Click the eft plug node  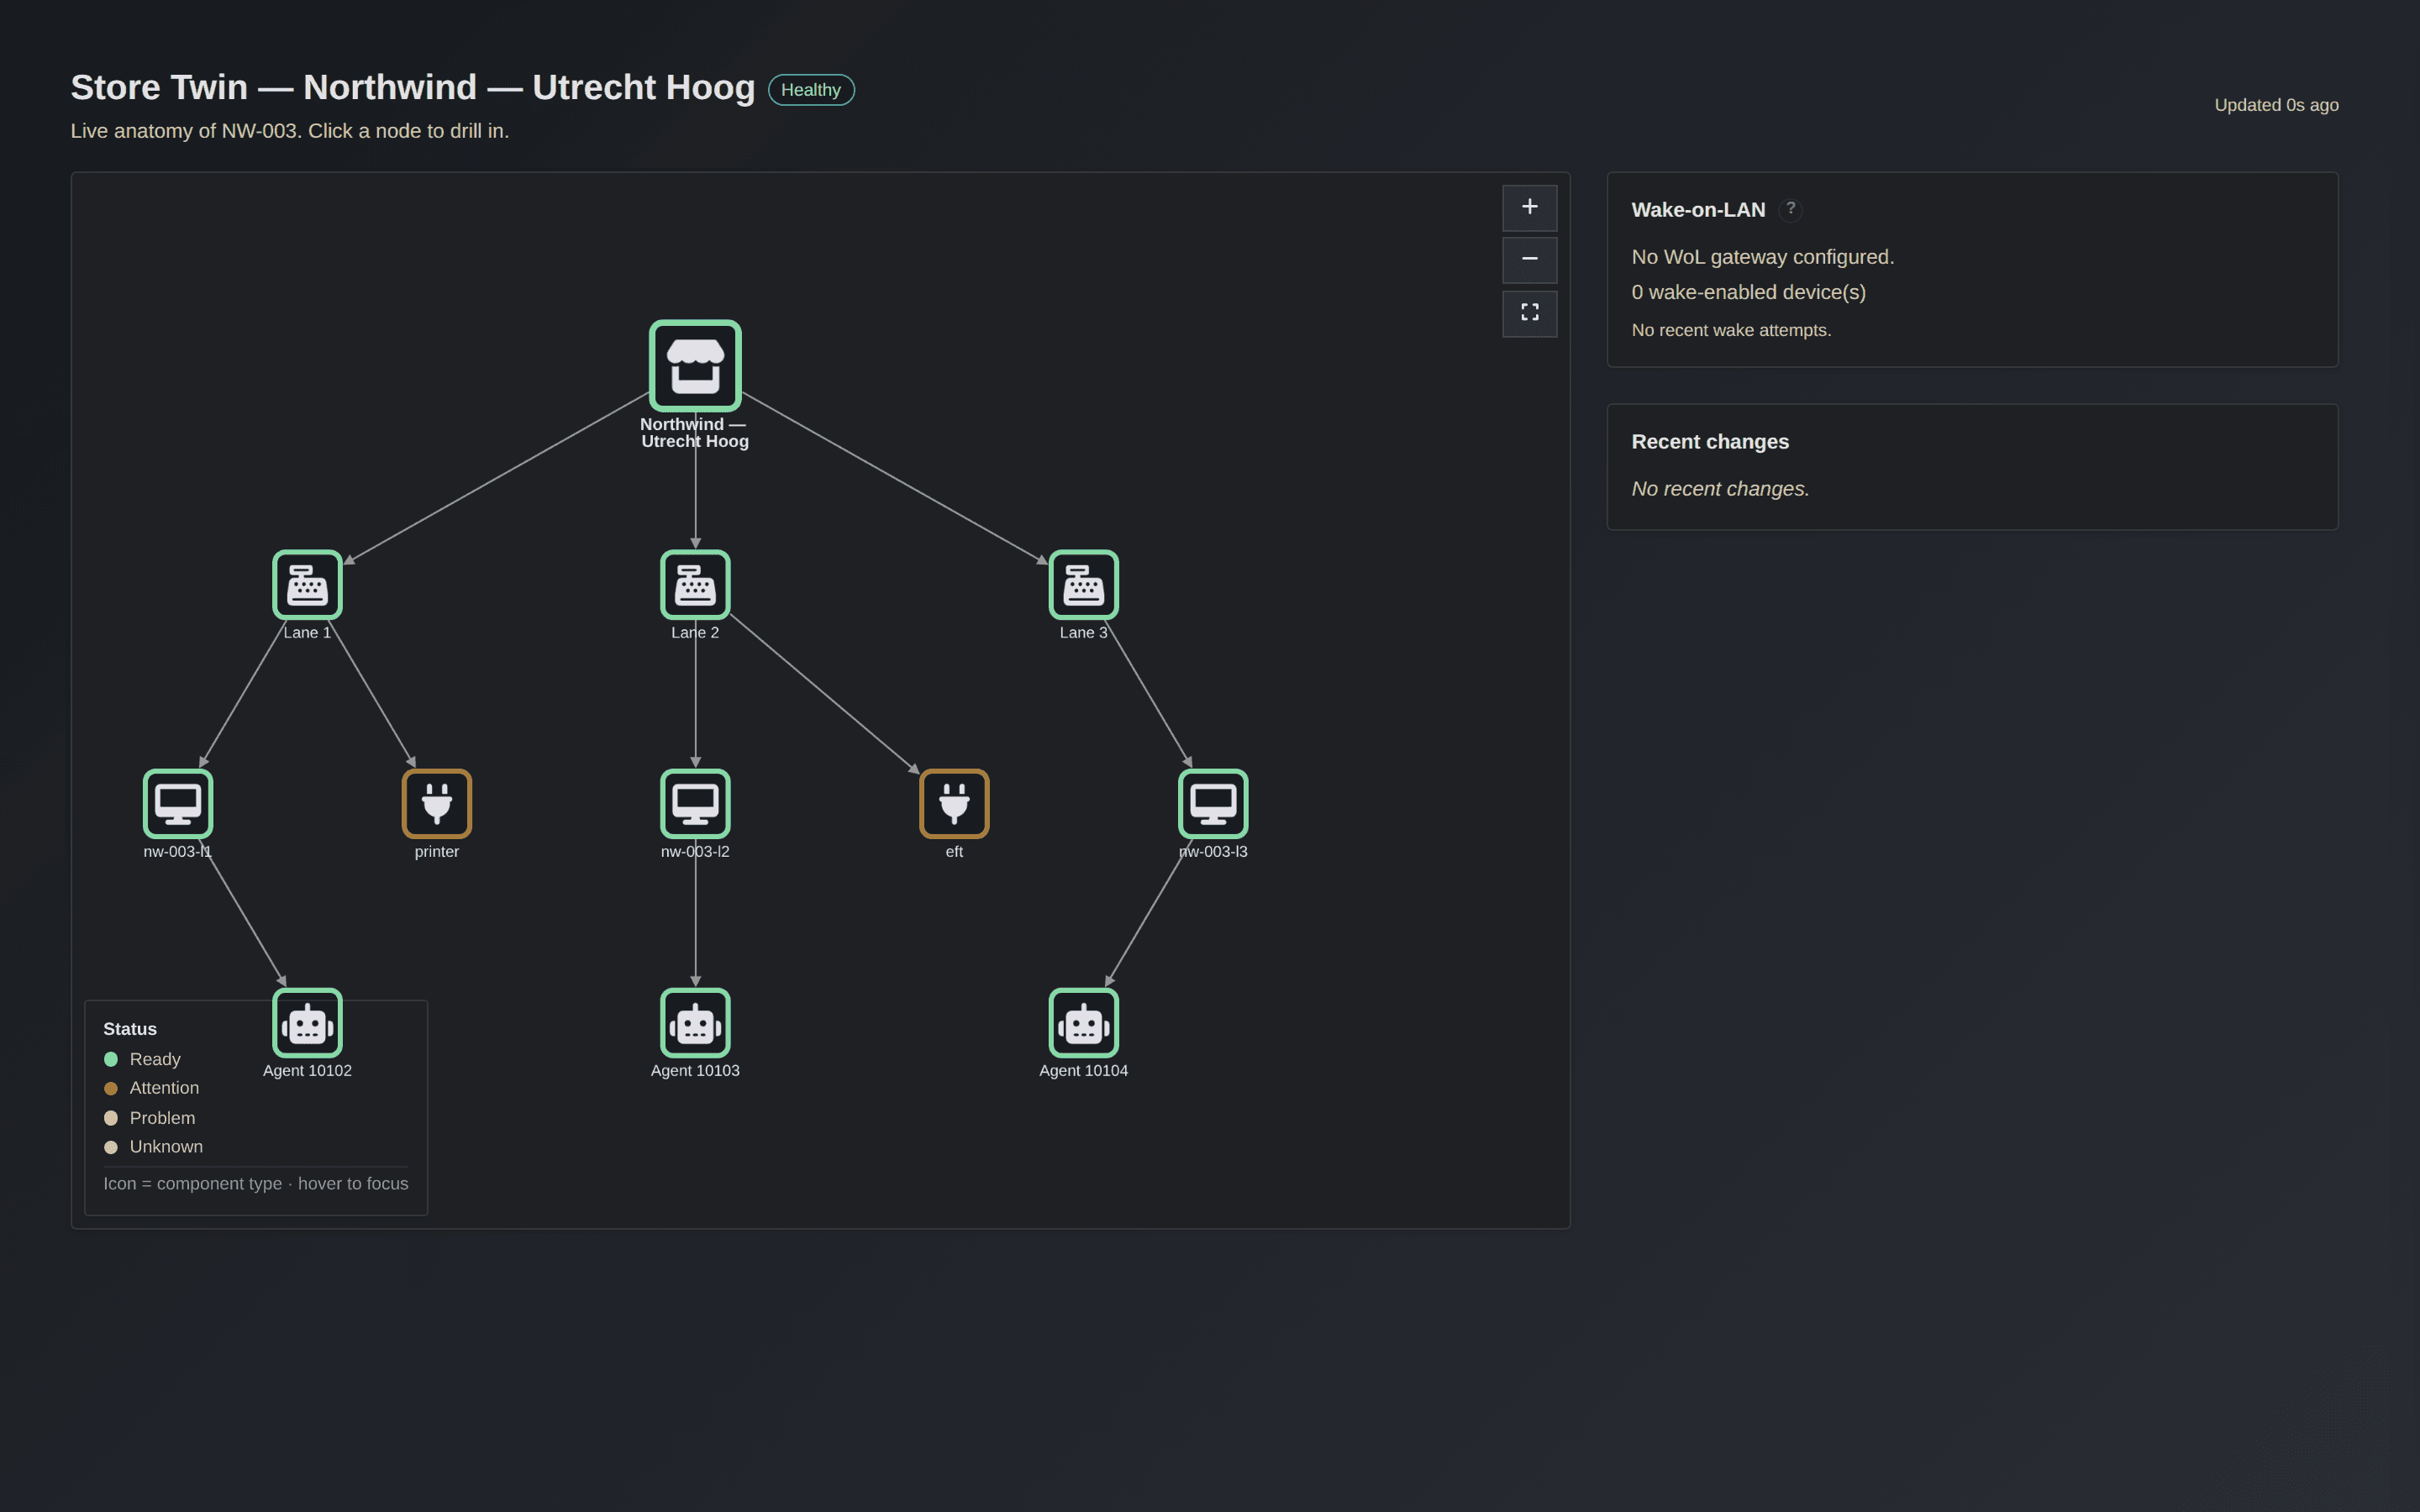954,803
